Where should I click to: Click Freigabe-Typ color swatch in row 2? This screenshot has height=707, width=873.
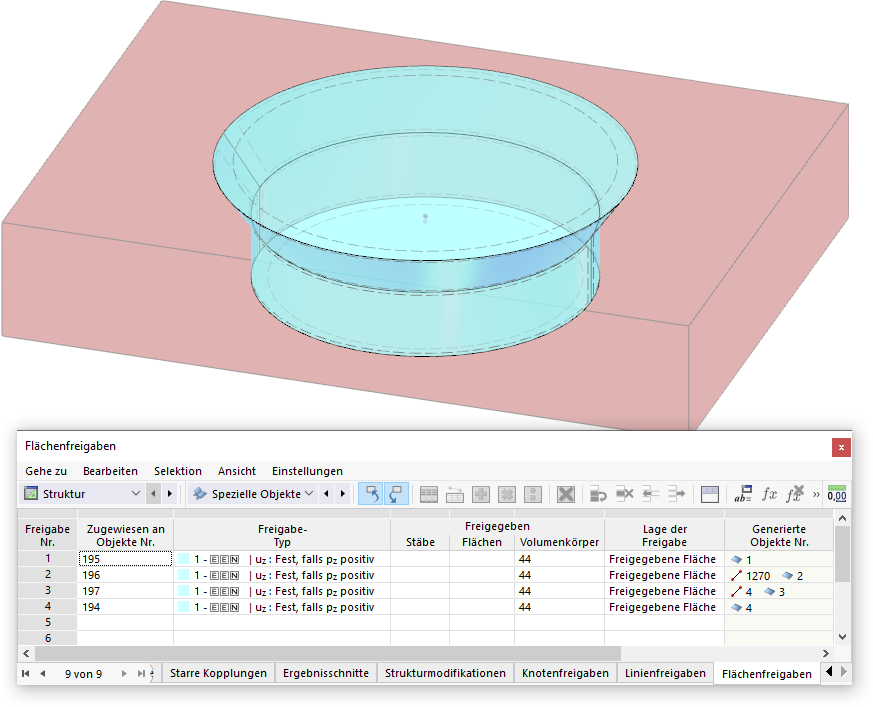coord(184,575)
